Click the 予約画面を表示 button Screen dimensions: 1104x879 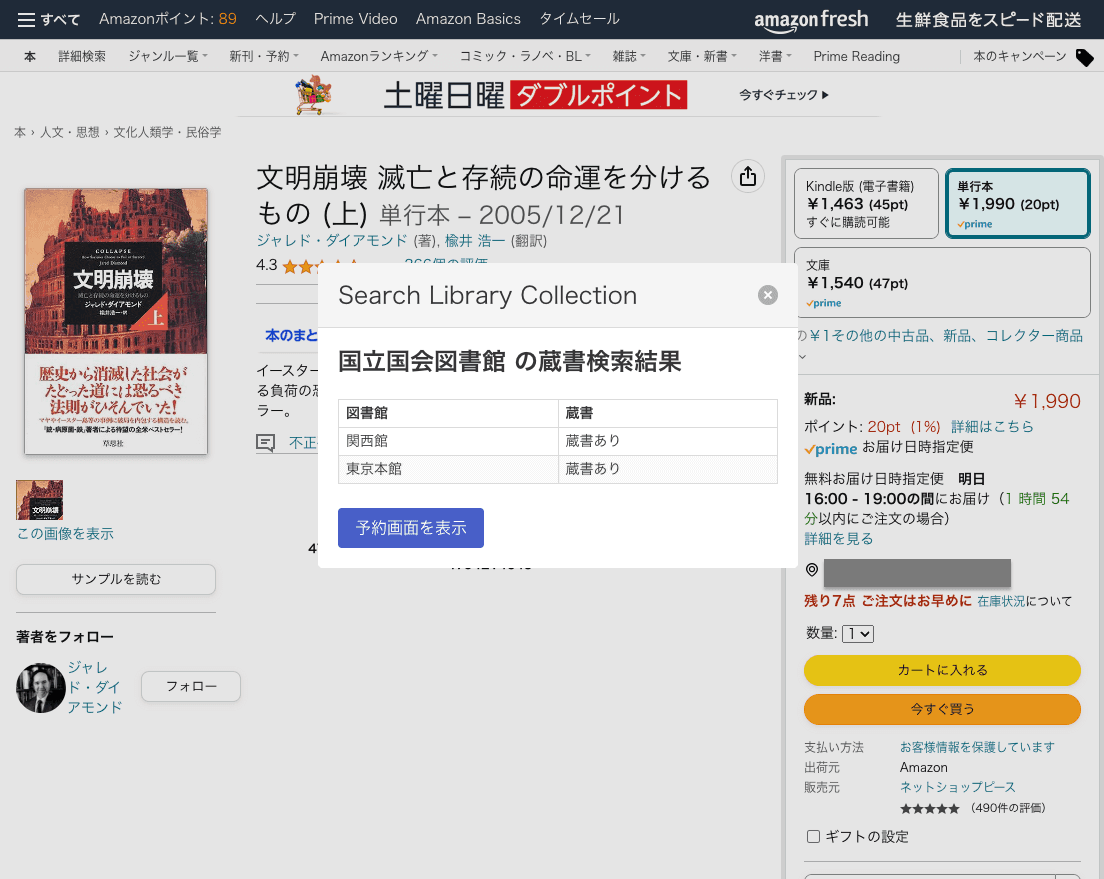[410, 528]
